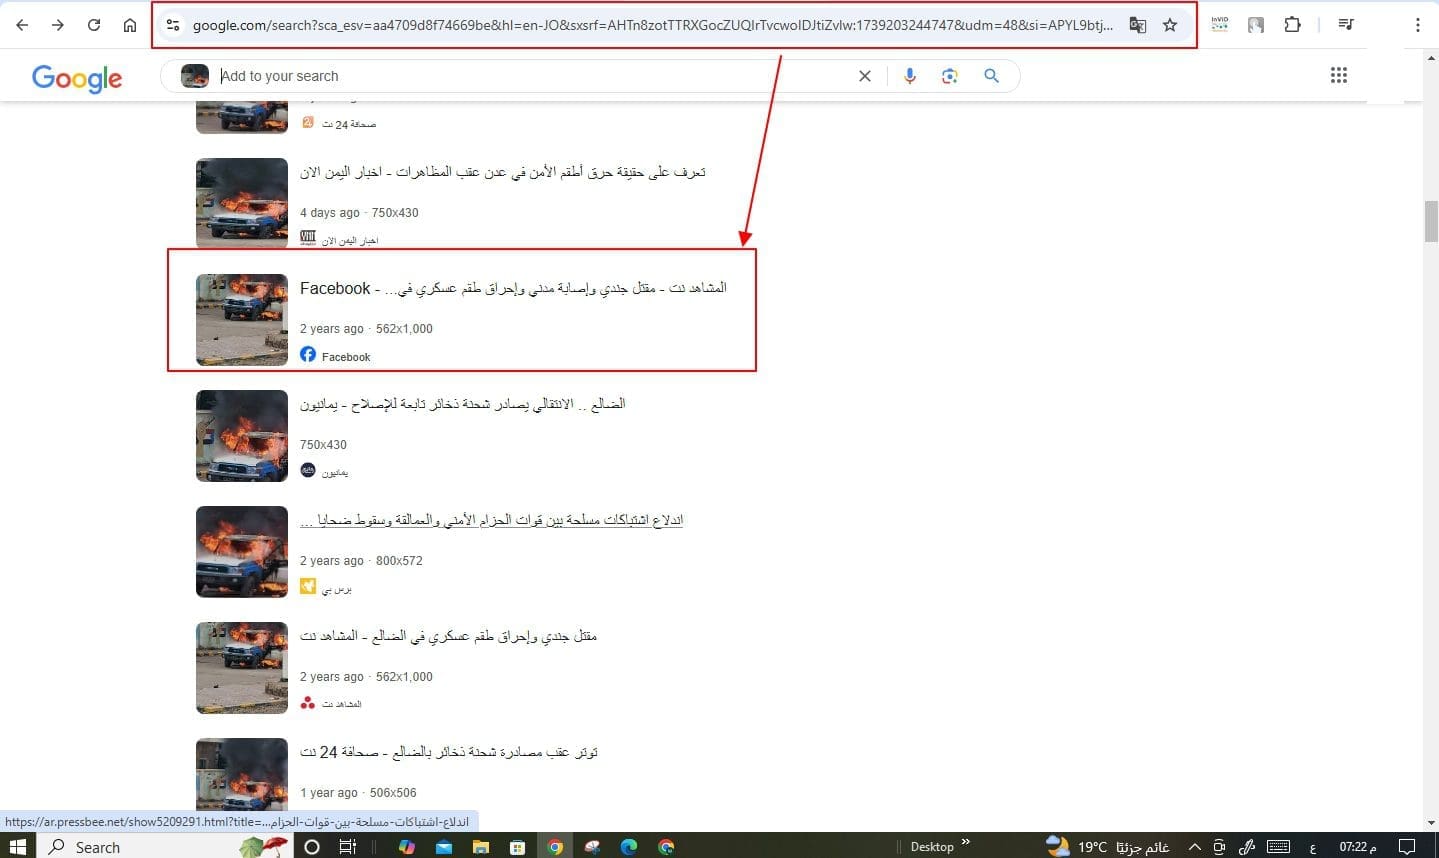
Task: Open the burning truck thumbnail of Facebook result
Action: point(242,320)
